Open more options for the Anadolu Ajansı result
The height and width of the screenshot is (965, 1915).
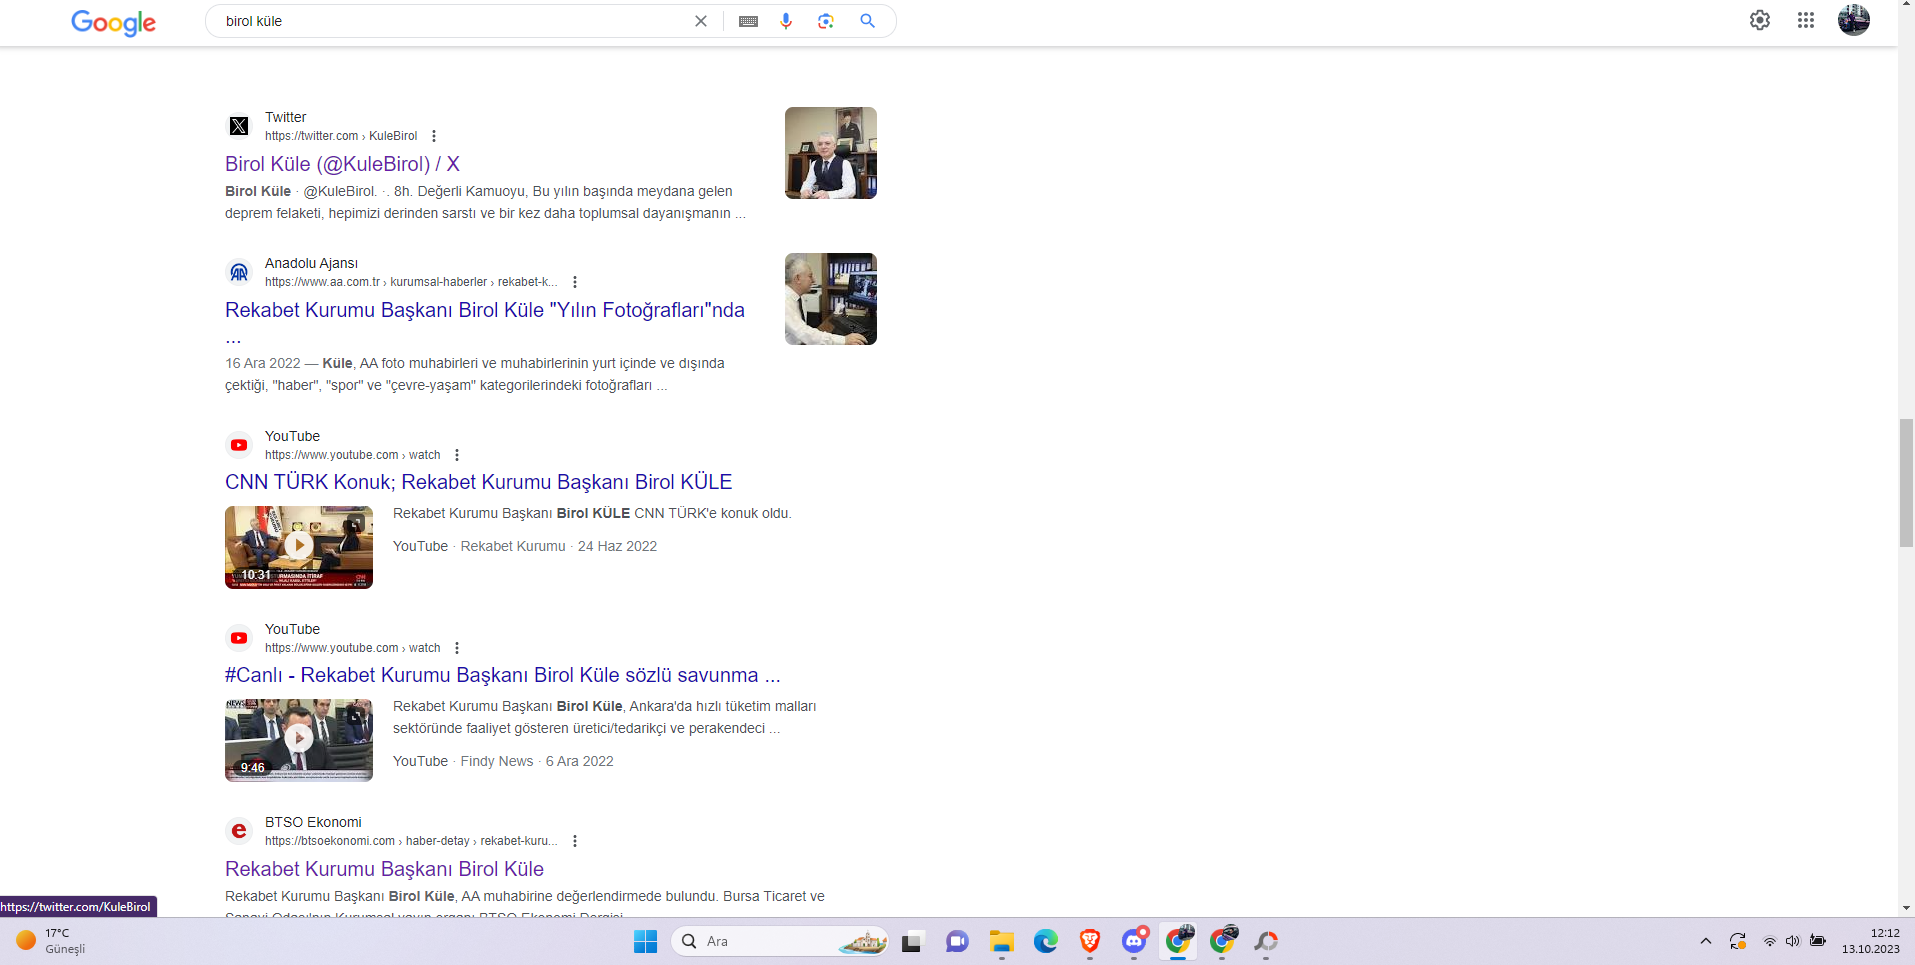coord(575,282)
